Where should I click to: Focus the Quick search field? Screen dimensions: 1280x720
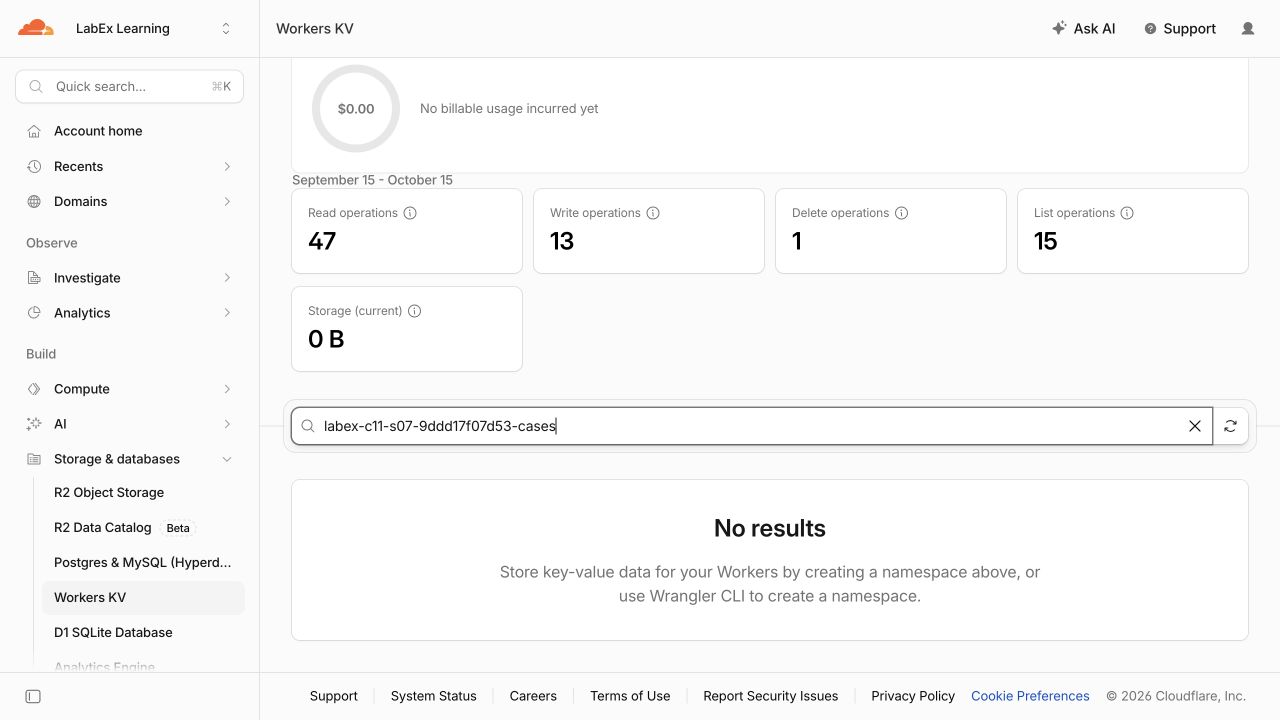coord(130,87)
